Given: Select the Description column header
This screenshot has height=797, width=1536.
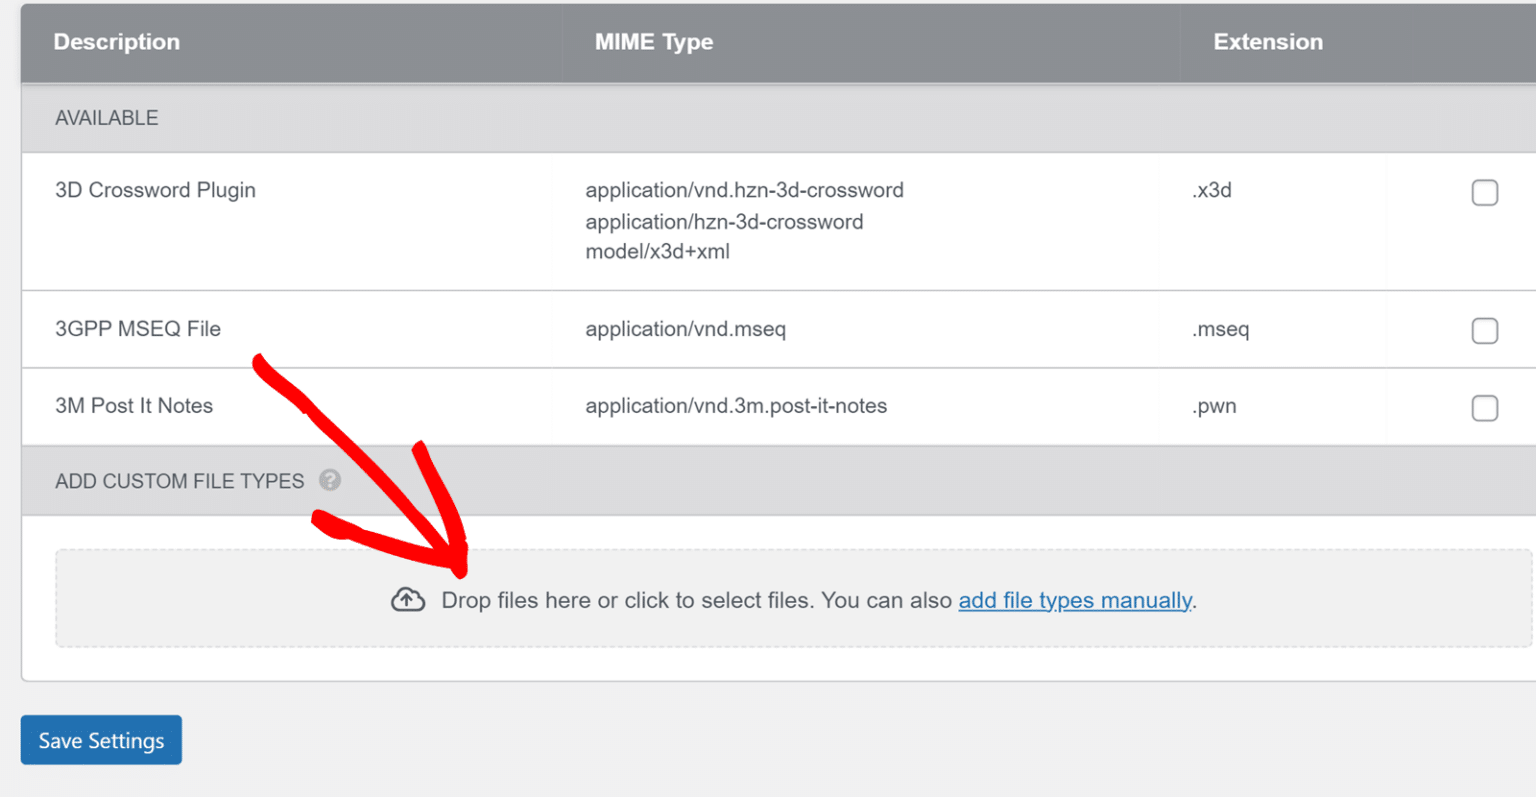Looking at the screenshot, I should (116, 42).
